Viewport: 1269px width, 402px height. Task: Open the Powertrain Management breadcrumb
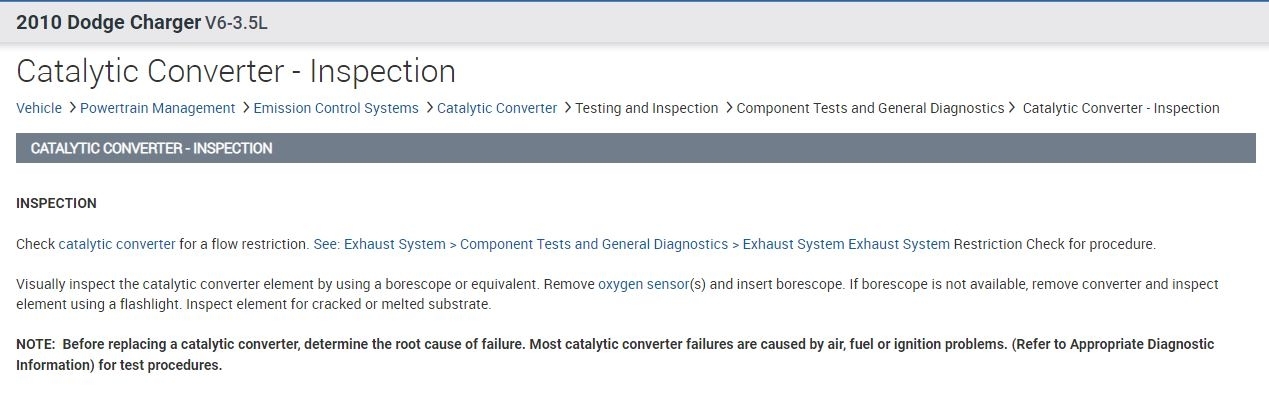(157, 108)
